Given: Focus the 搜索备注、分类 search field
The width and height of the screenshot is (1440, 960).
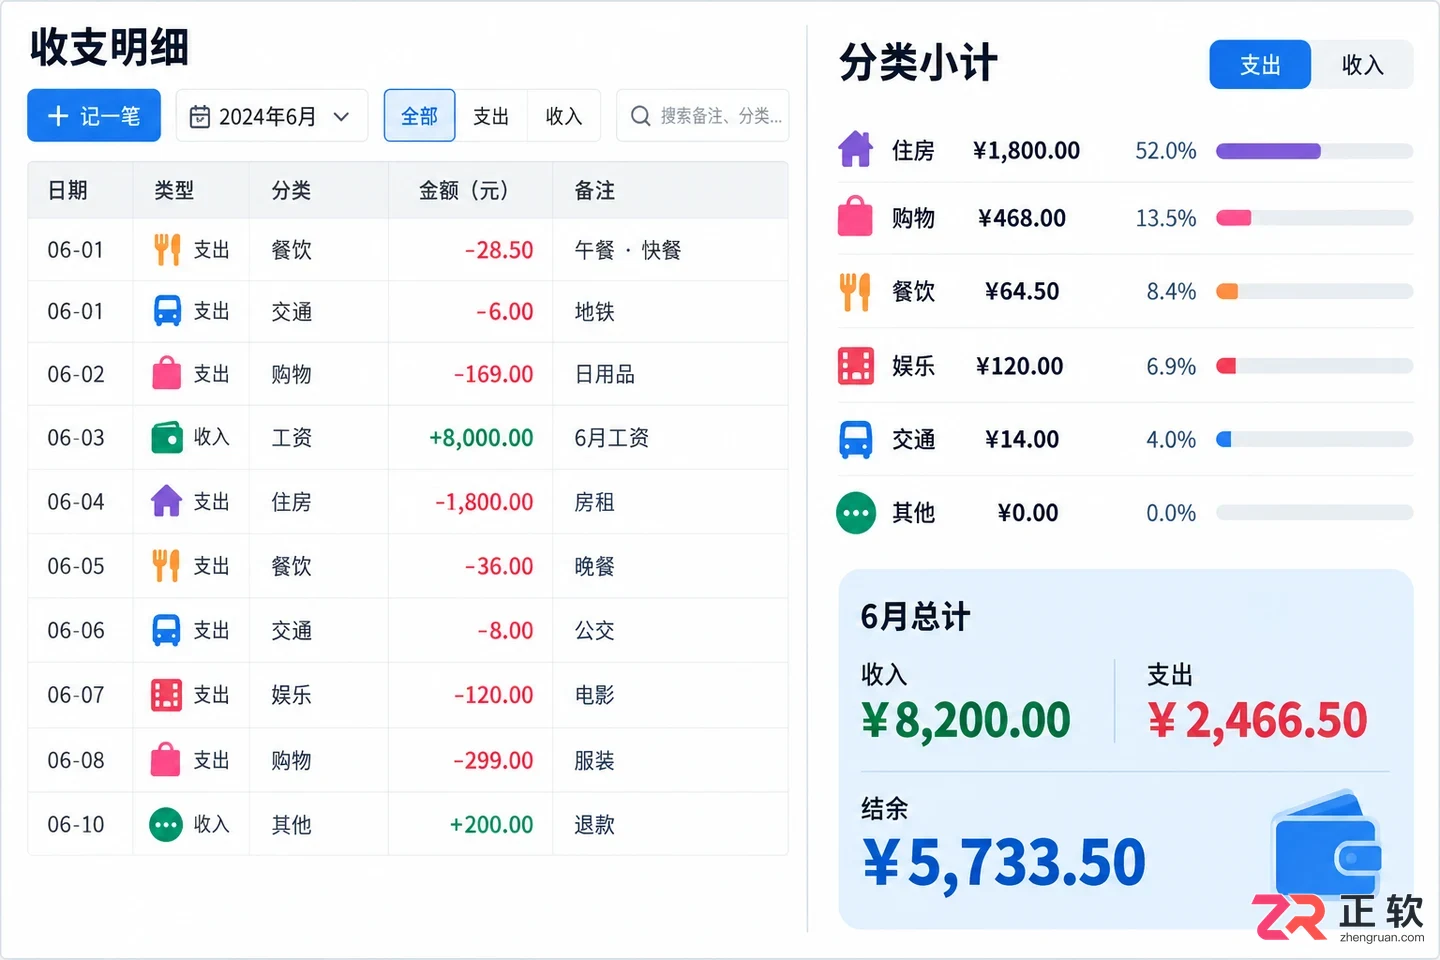Looking at the screenshot, I should pos(703,116).
